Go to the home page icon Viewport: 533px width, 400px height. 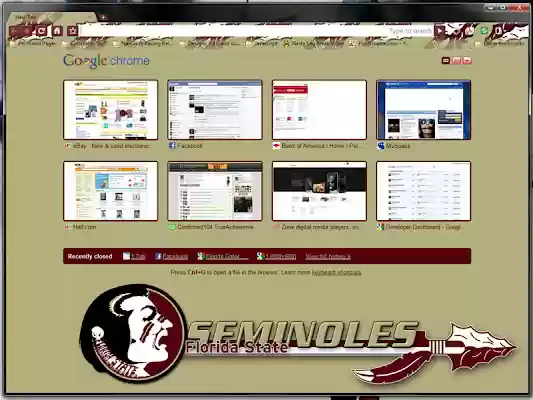click(57, 31)
